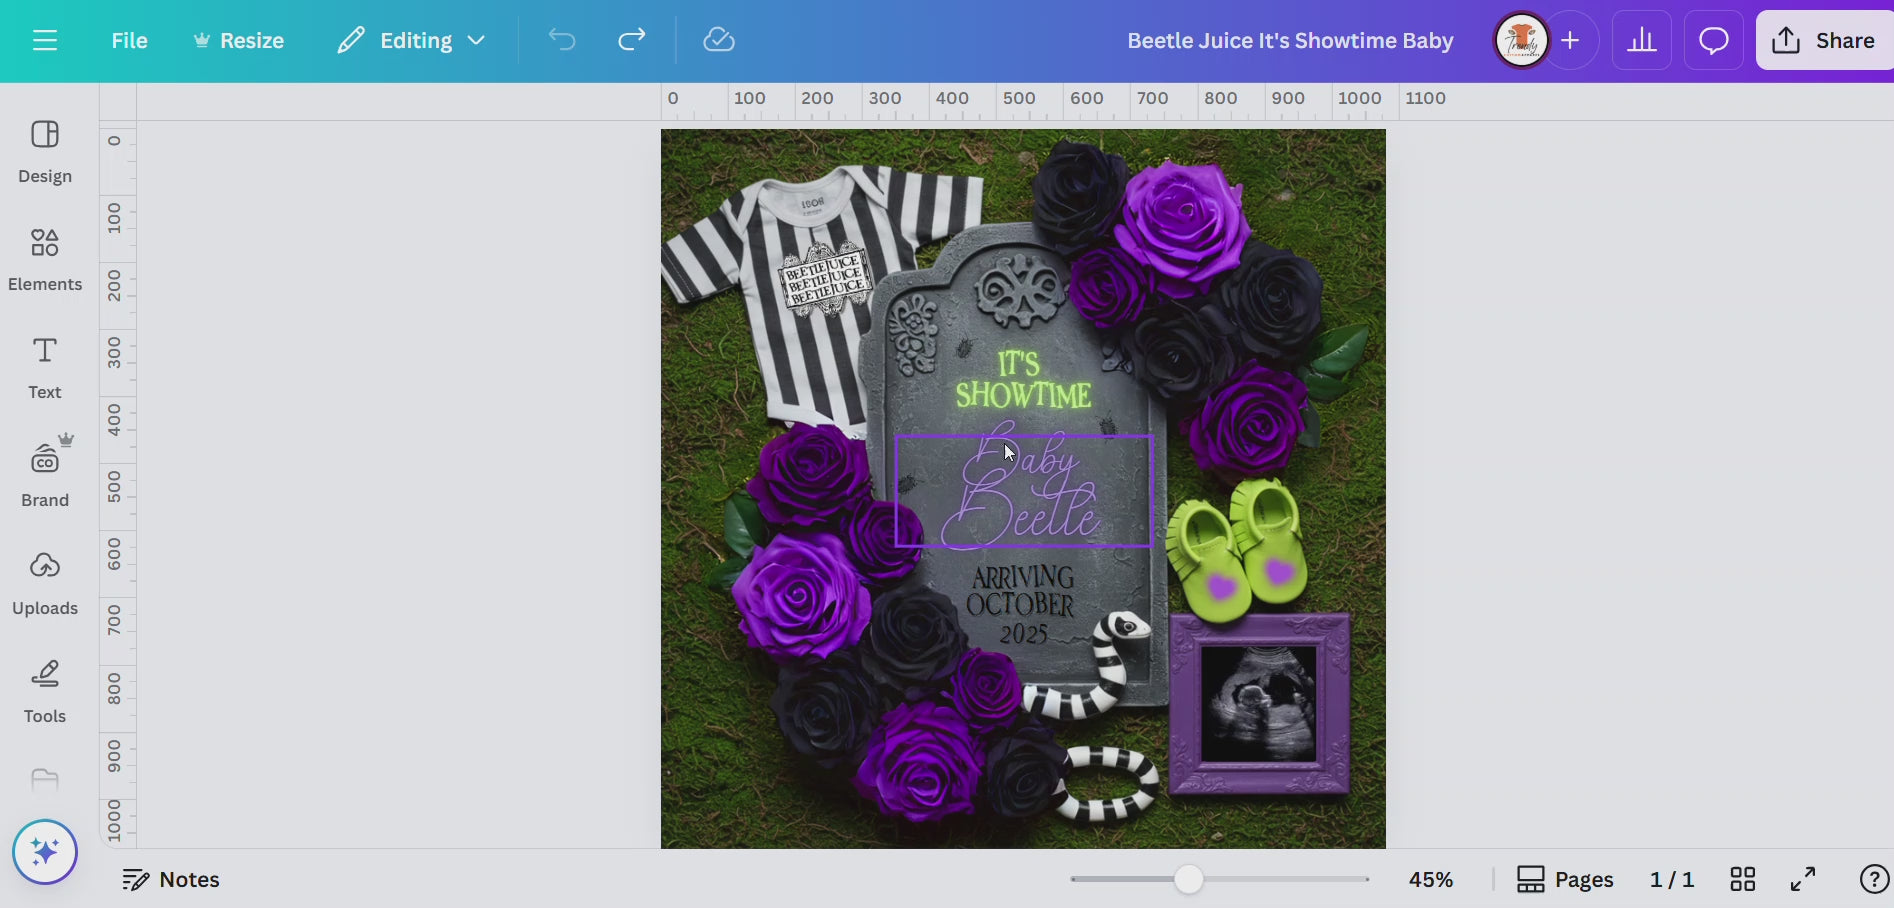Click the Resize option

tap(239, 40)
